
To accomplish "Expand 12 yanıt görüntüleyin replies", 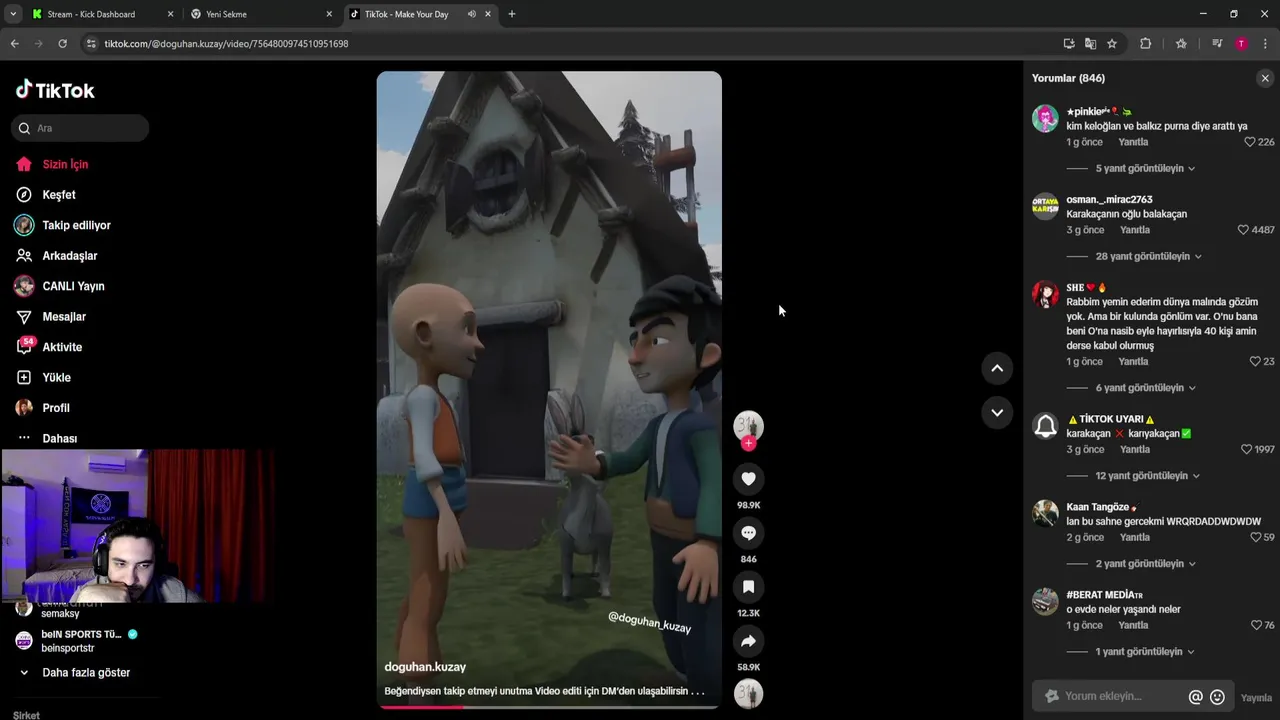I will [x=1148, y=476].
